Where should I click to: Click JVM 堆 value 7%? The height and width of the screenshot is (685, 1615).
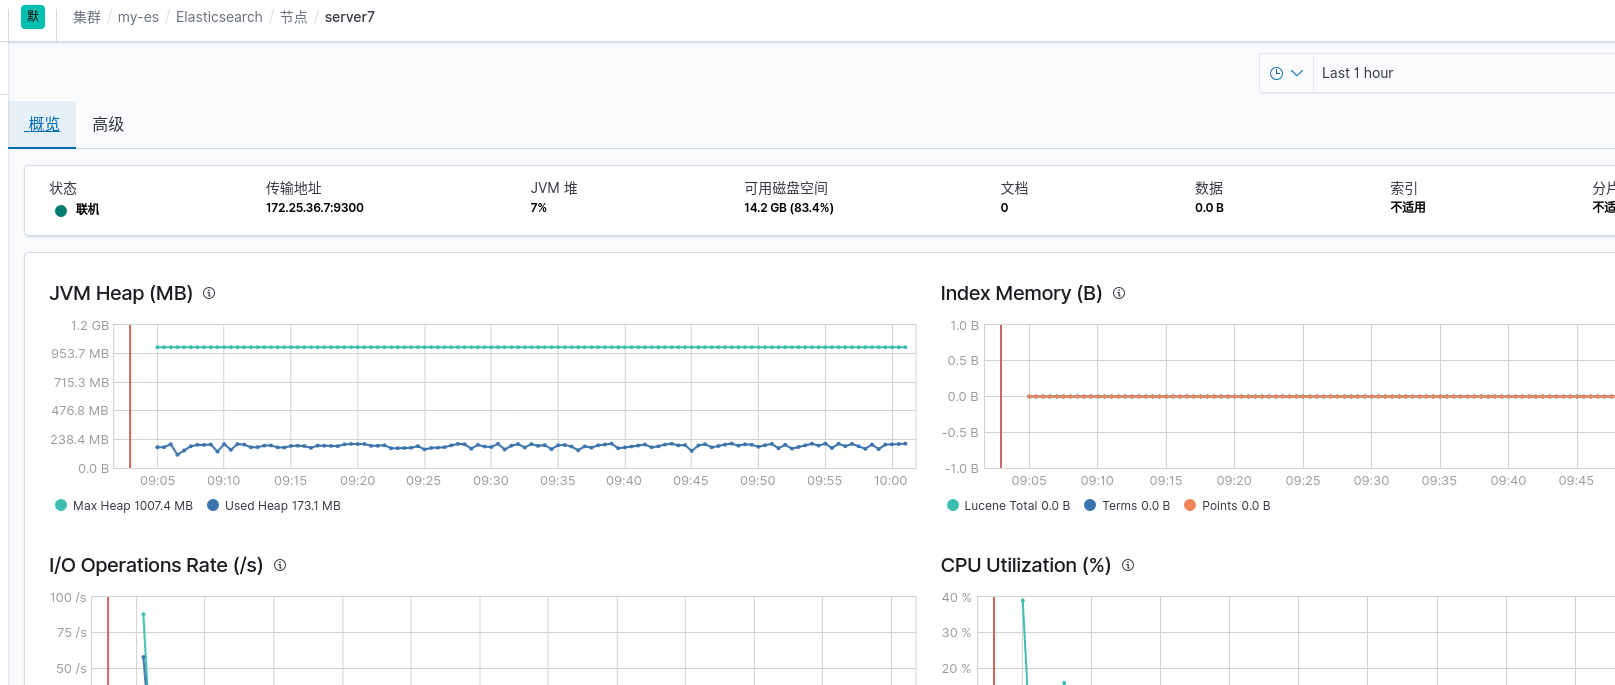(x=538, y=208)
